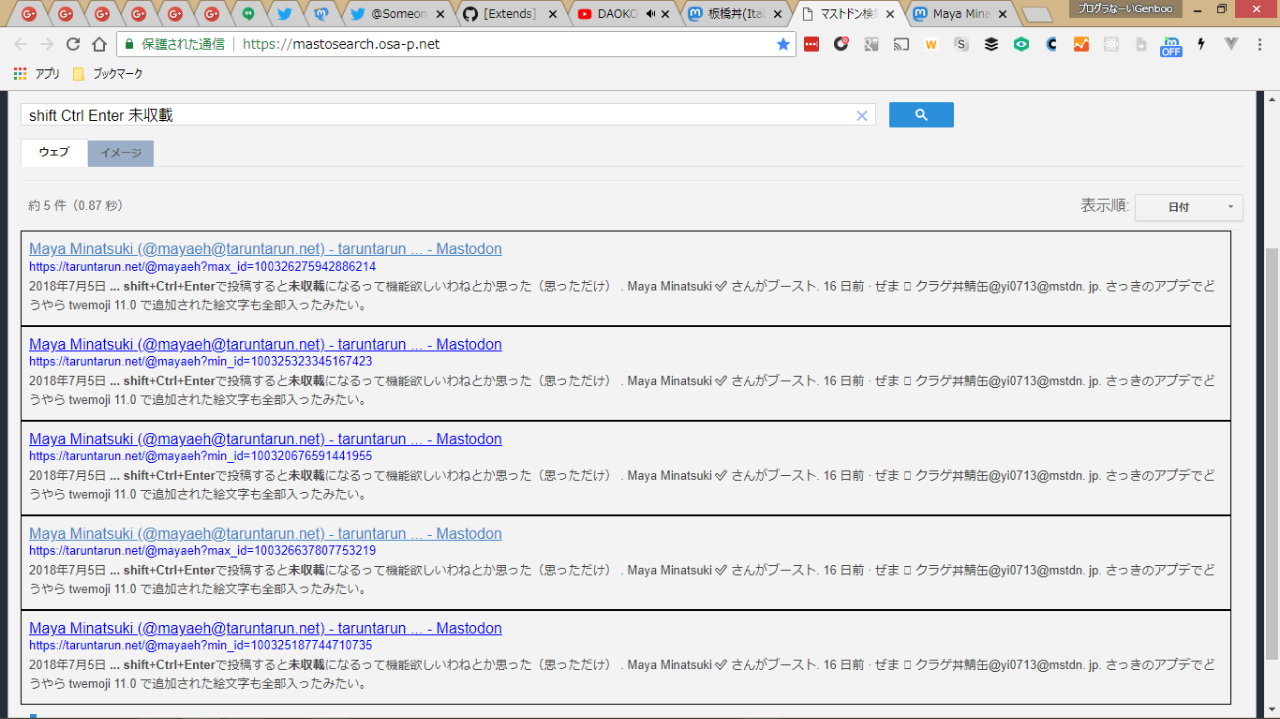Open first Maya Minatsuki result title link
The width and height of the screenshot is (1280, 719).
tap(265, 249)
